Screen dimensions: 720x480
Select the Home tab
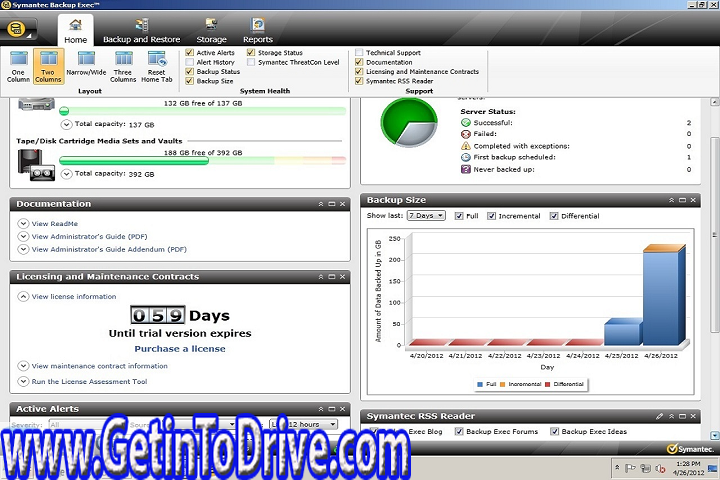click(x=76, y=31)
